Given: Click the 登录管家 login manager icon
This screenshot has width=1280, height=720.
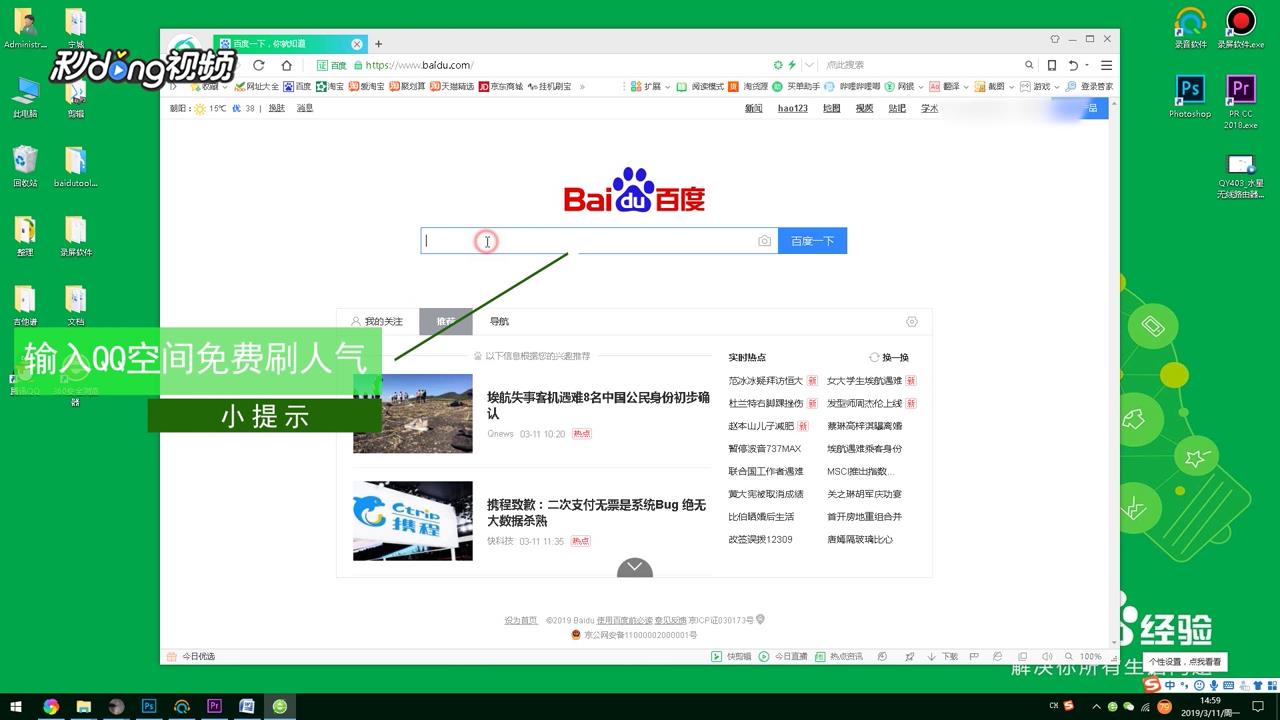Looking at the screenshot, I should [1090, 87].
